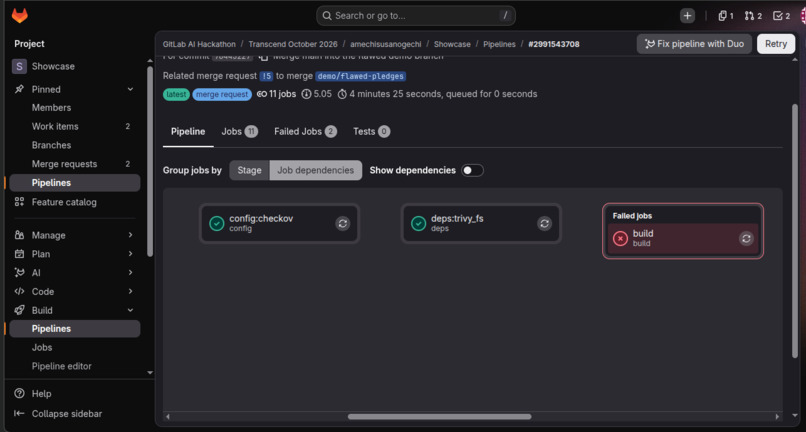This screenshot has width=806, height=432.
Task: Open demo/flawed-pledges branch link
Action: point(360,76)
